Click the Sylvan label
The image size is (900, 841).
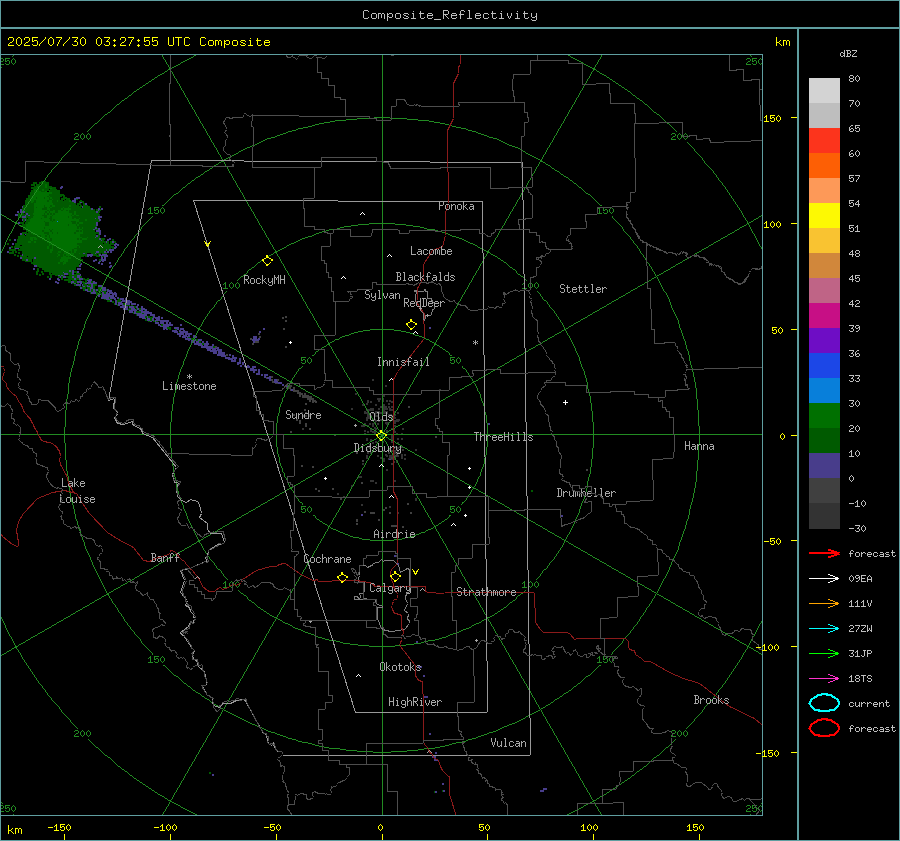click(x=382, y=295)
